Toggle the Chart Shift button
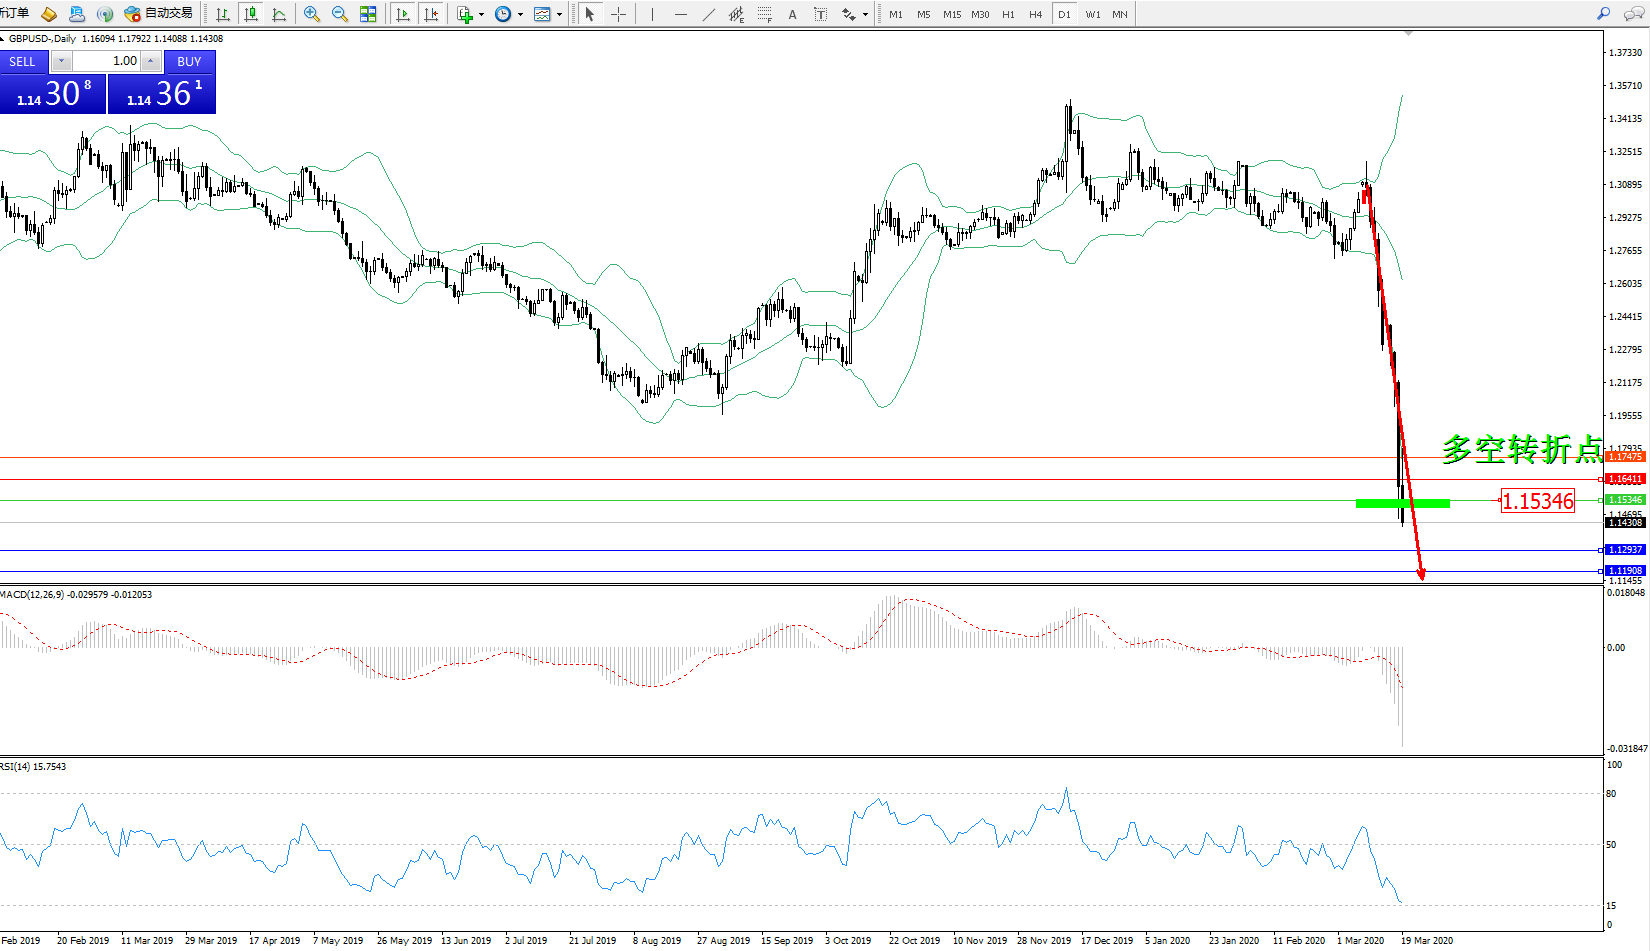 coord(431,14)
